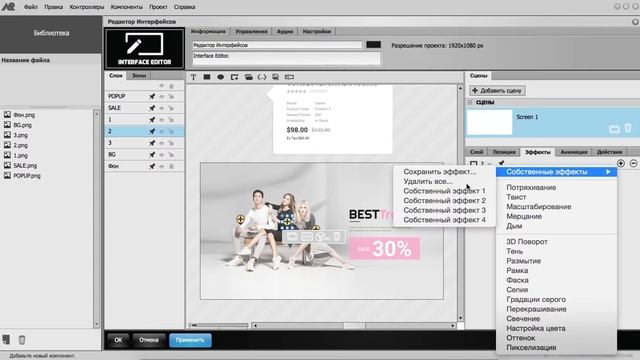Choose Удалить все... from submenu
The image size is (640, 360).
[x=427, y=181]
